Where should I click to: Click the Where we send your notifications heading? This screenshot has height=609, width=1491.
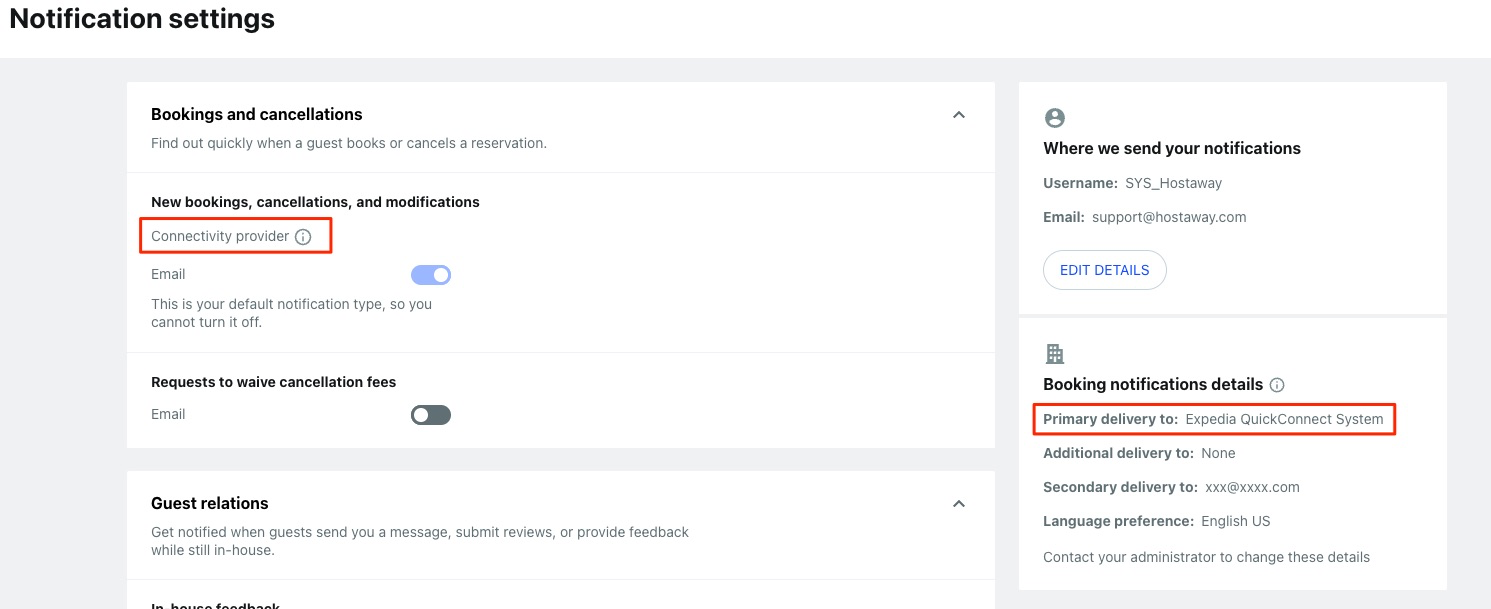pos(1172,148)
